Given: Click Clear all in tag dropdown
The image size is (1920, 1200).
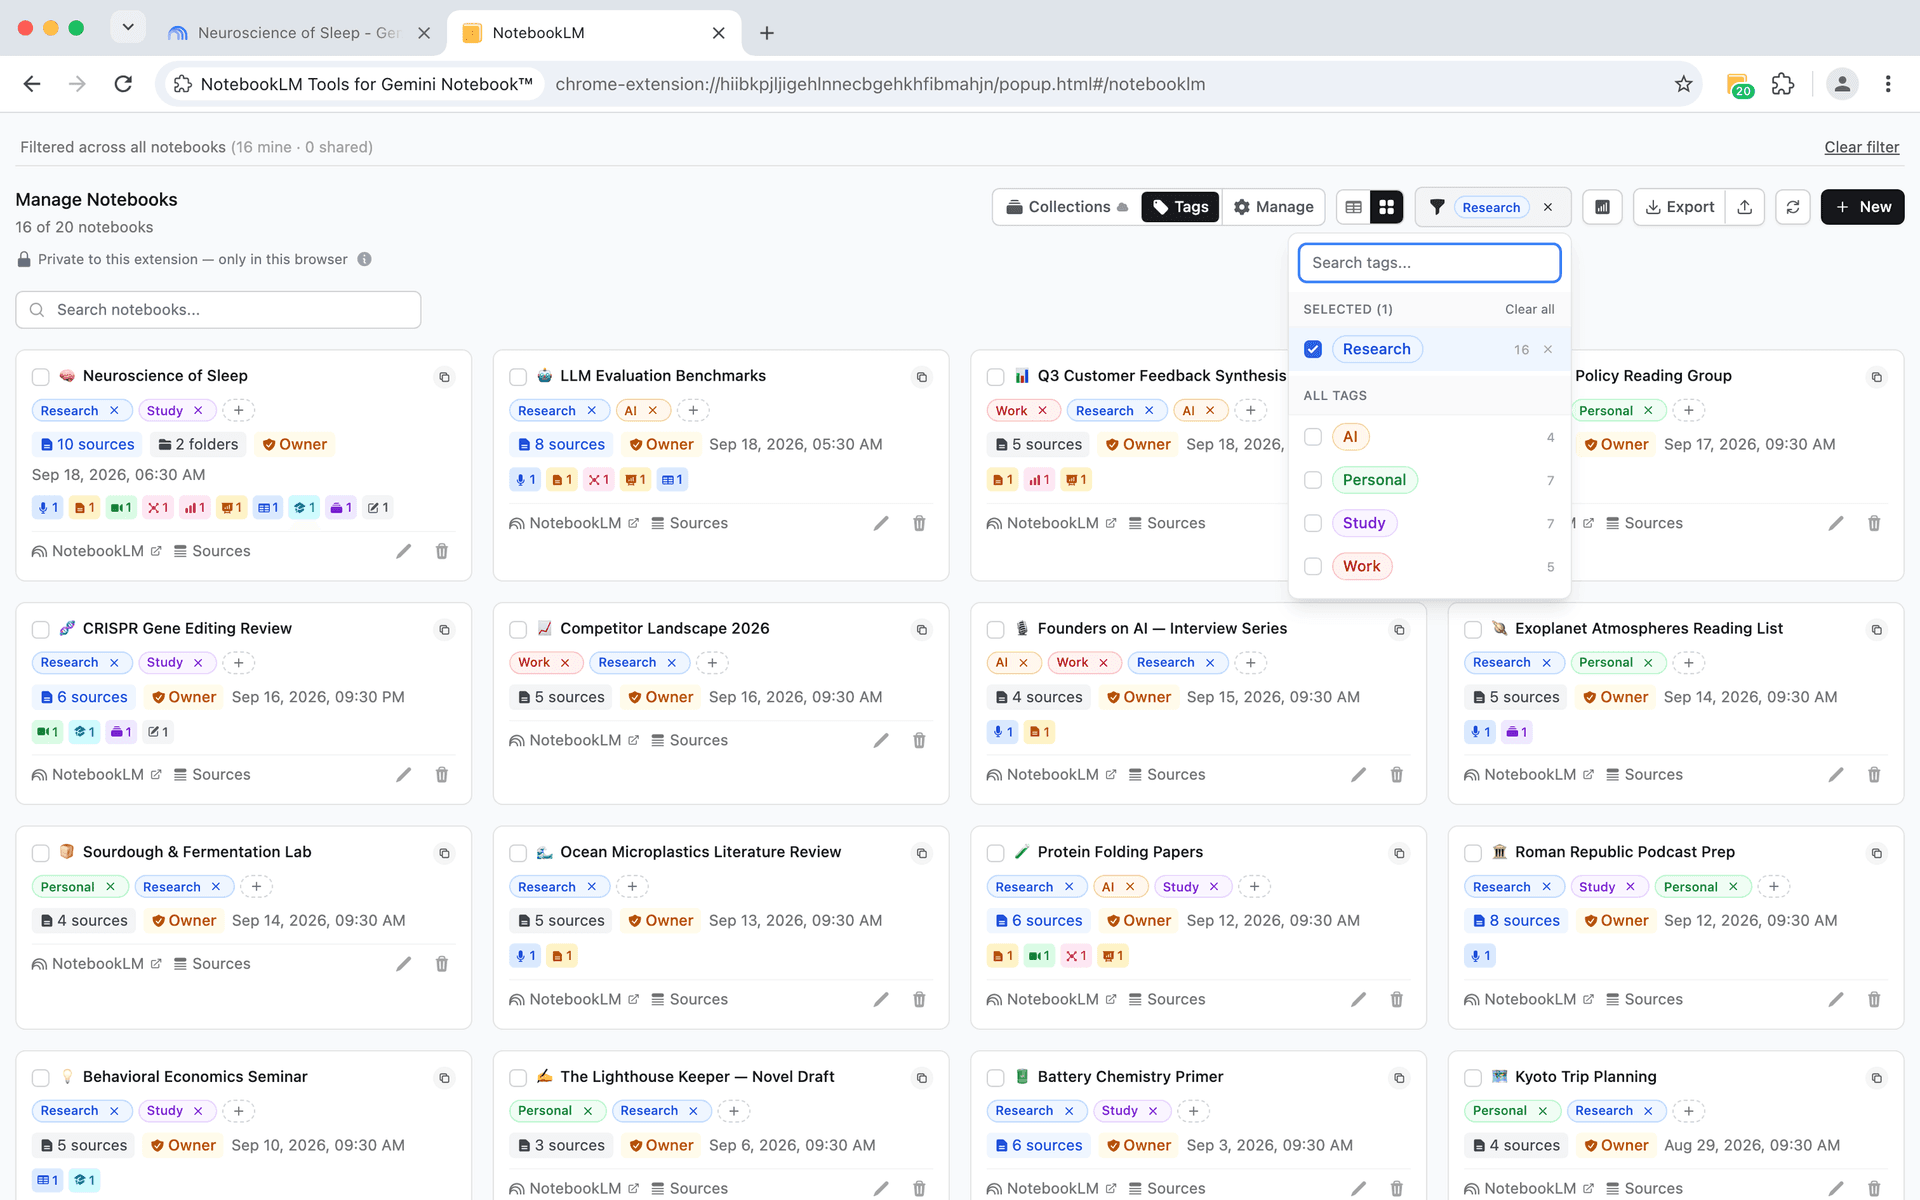Looking at the screenshot, I should click(1529, 309).
